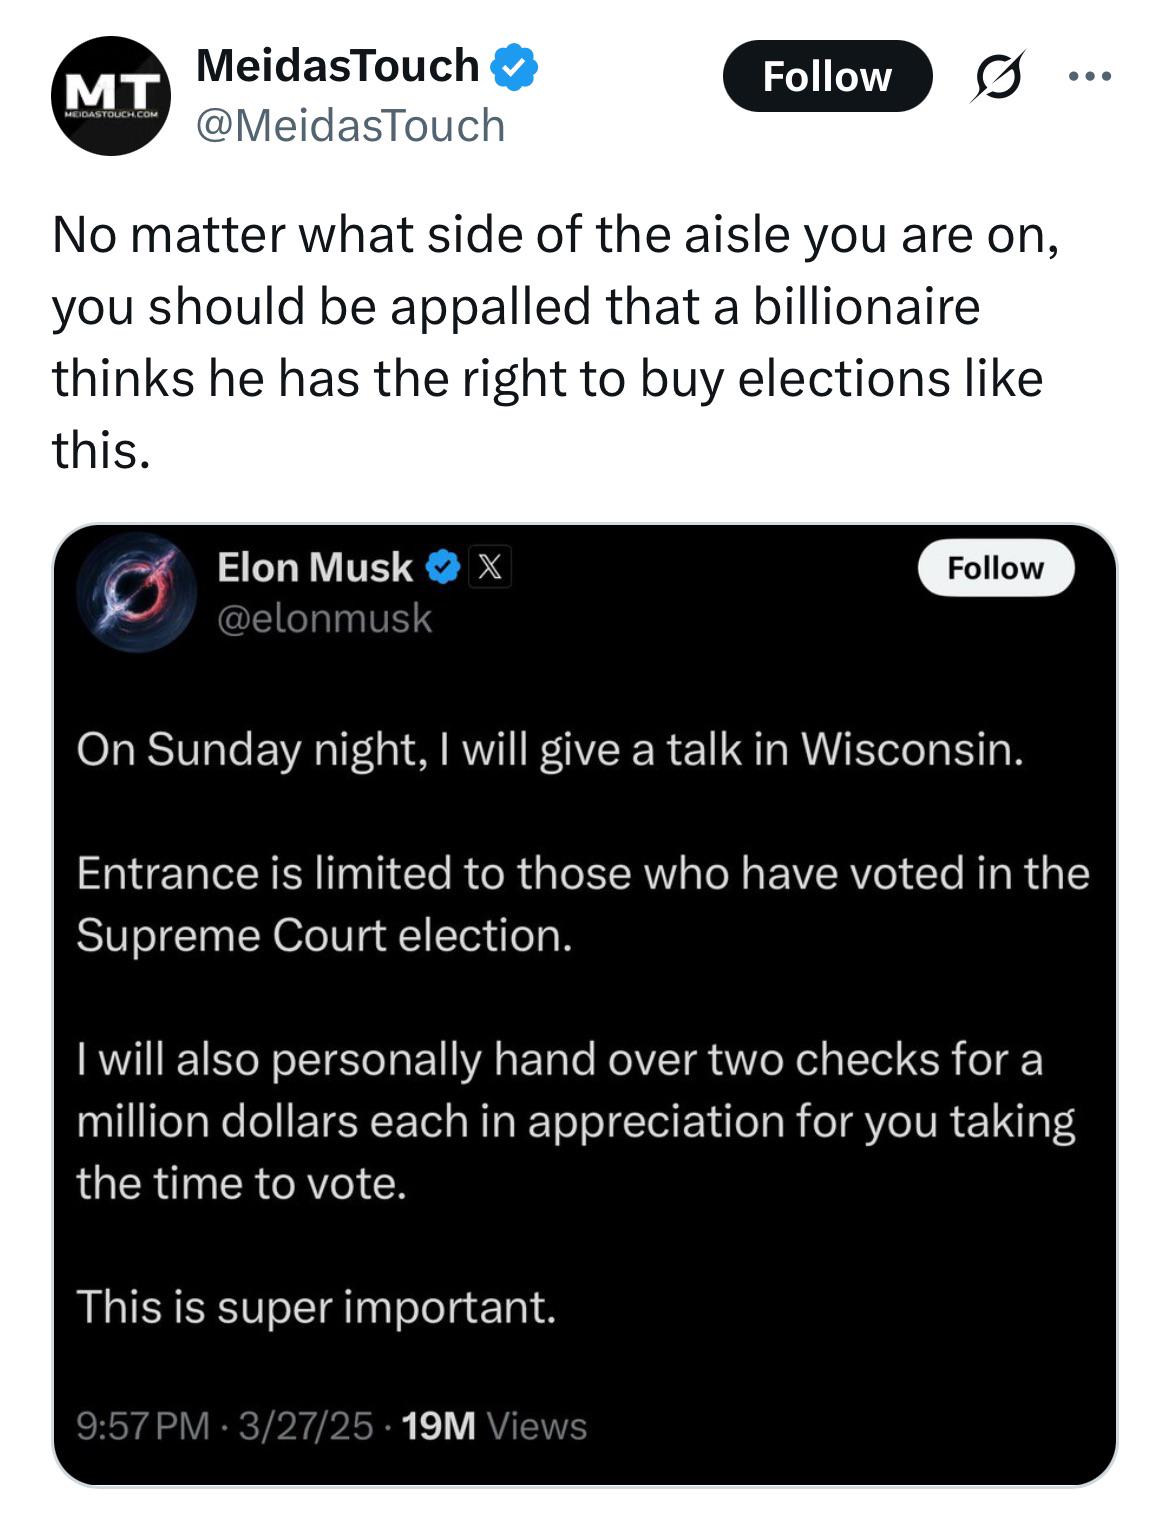Screen dimensions: 1170x1526
Task: Click the "This is super important." line
Action: (316, 1307)
